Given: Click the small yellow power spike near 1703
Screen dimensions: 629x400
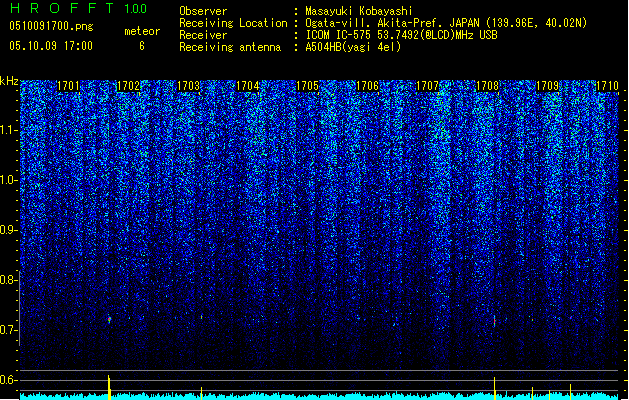Looking at the screenshot, I should (201, 393).
